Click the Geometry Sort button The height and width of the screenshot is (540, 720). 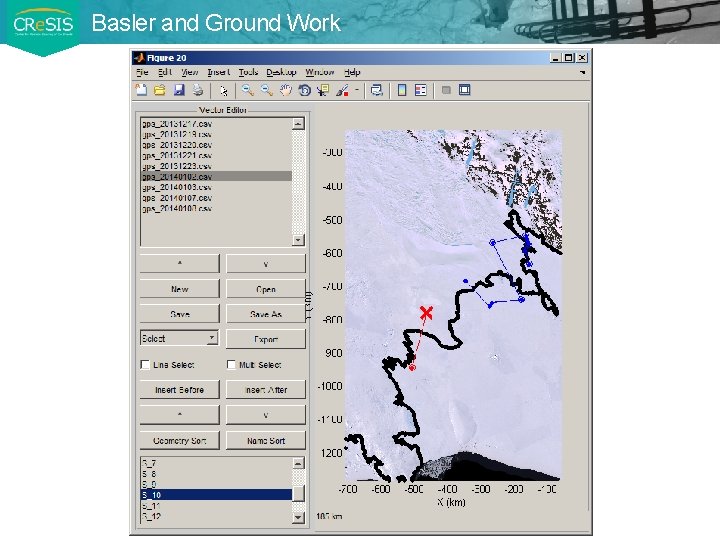tap(180, 440)
